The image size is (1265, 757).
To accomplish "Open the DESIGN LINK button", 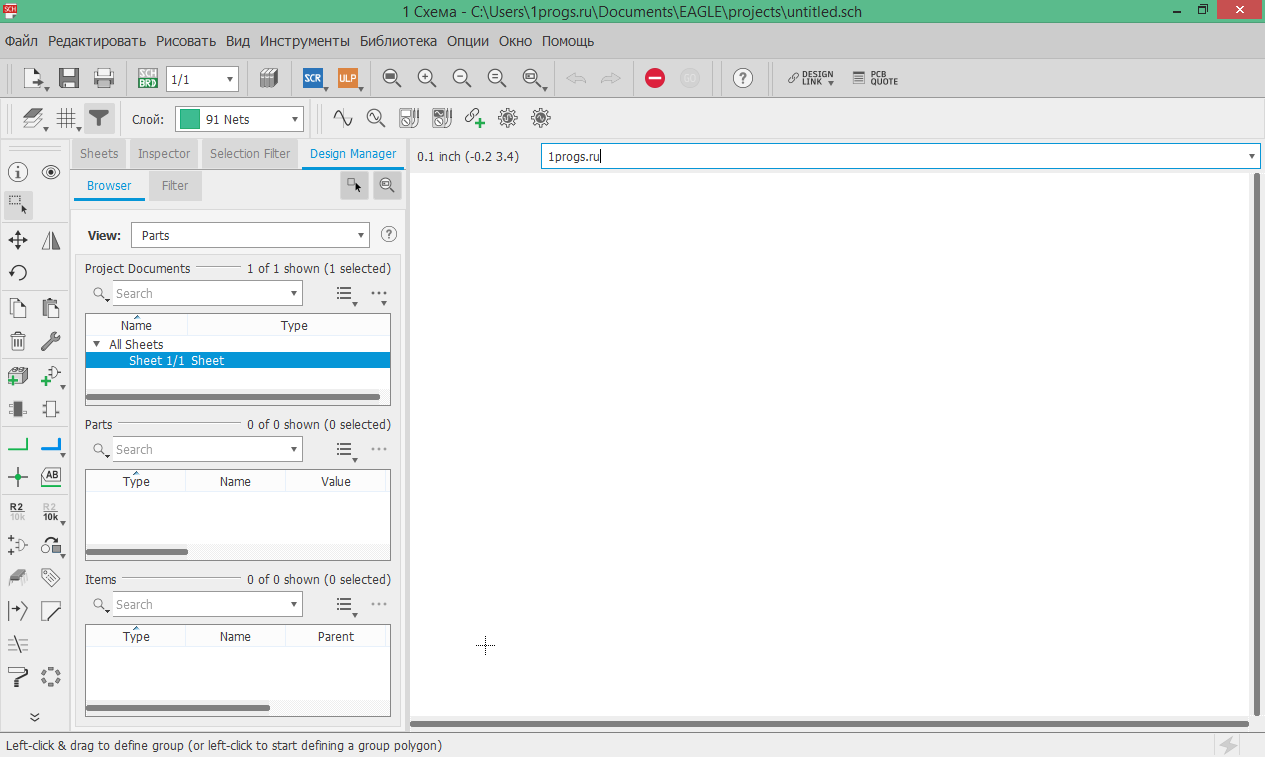I will (x=811, y=78).
